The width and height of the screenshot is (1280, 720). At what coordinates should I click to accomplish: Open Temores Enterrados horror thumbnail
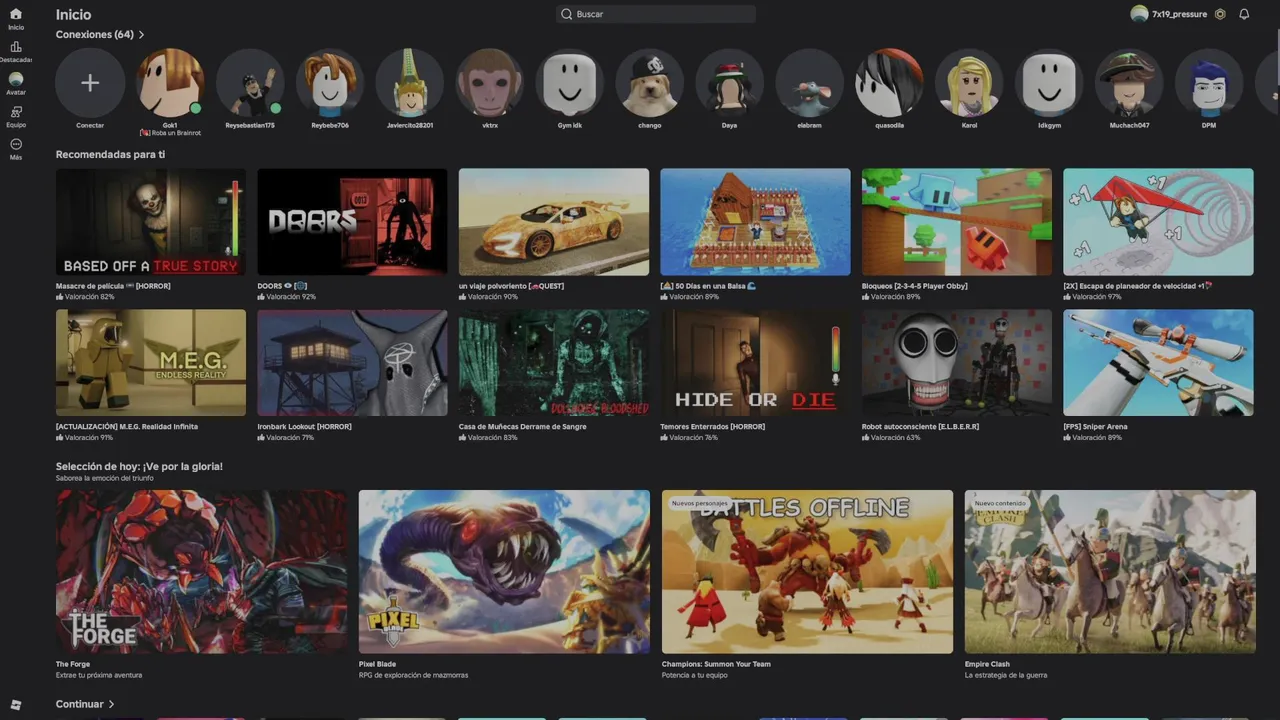point(755,362)
